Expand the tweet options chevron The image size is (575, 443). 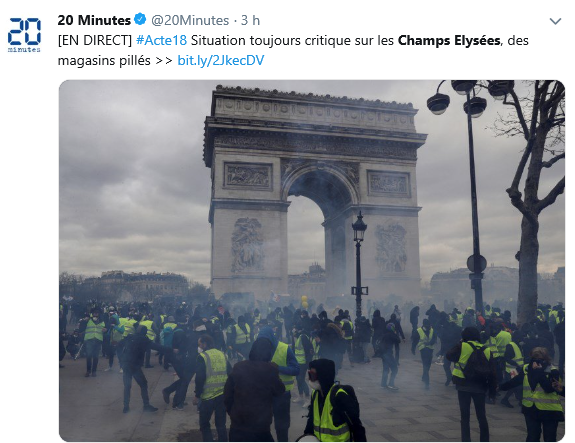point(555,21)
